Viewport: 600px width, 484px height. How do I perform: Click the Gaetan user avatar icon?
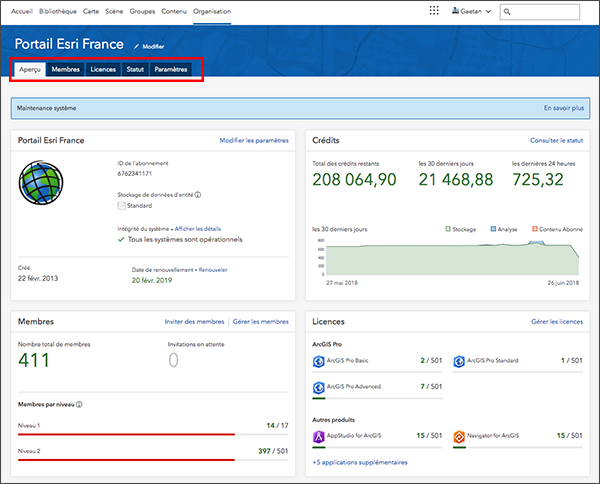455,11
